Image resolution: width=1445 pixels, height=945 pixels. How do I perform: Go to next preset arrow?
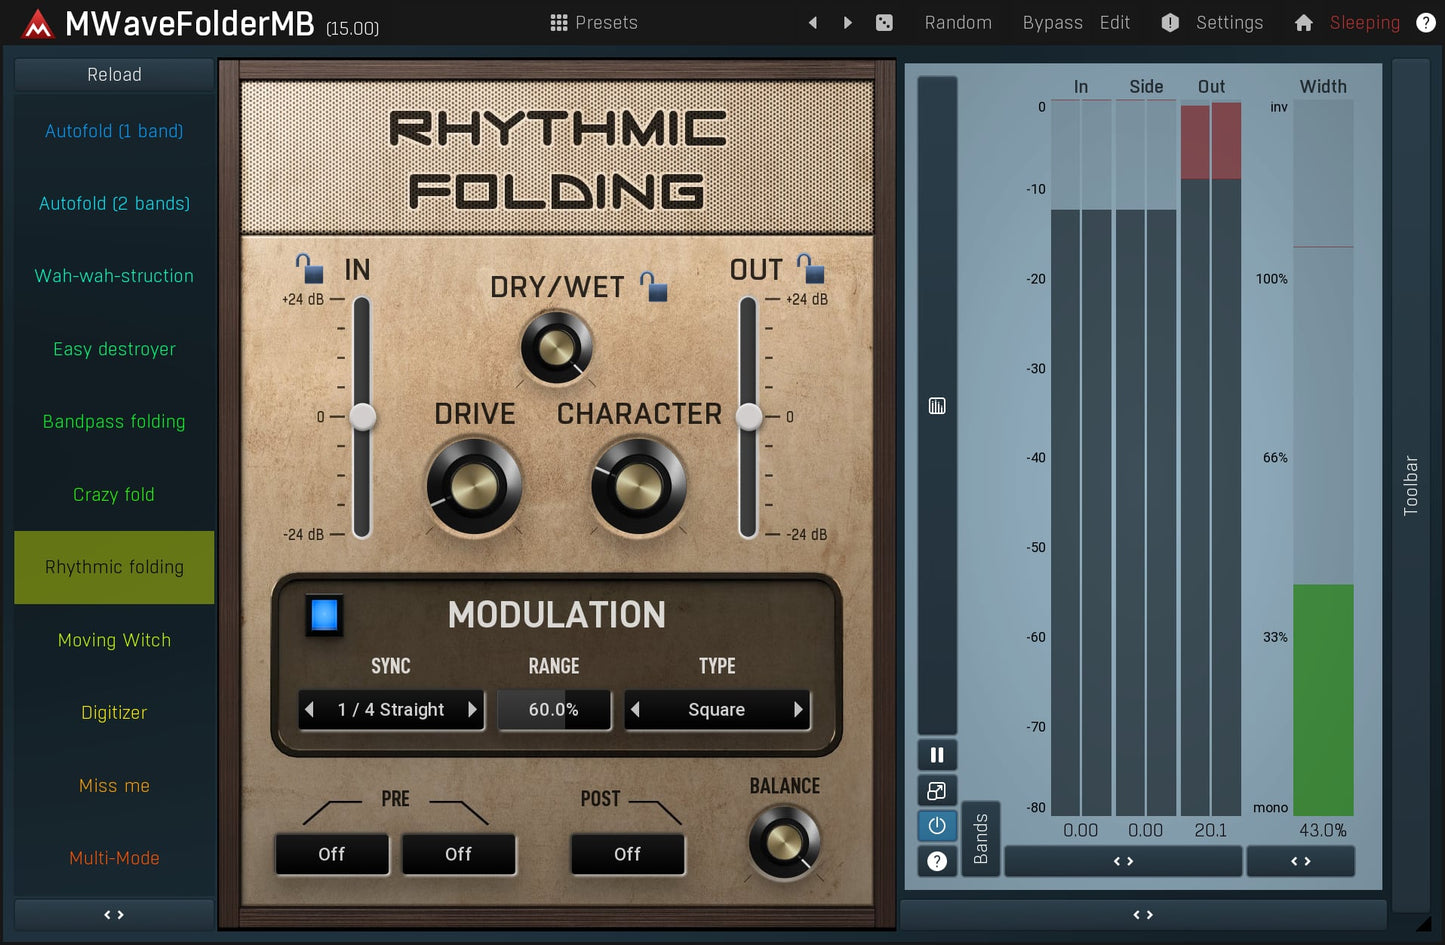(x=848, y=22)
